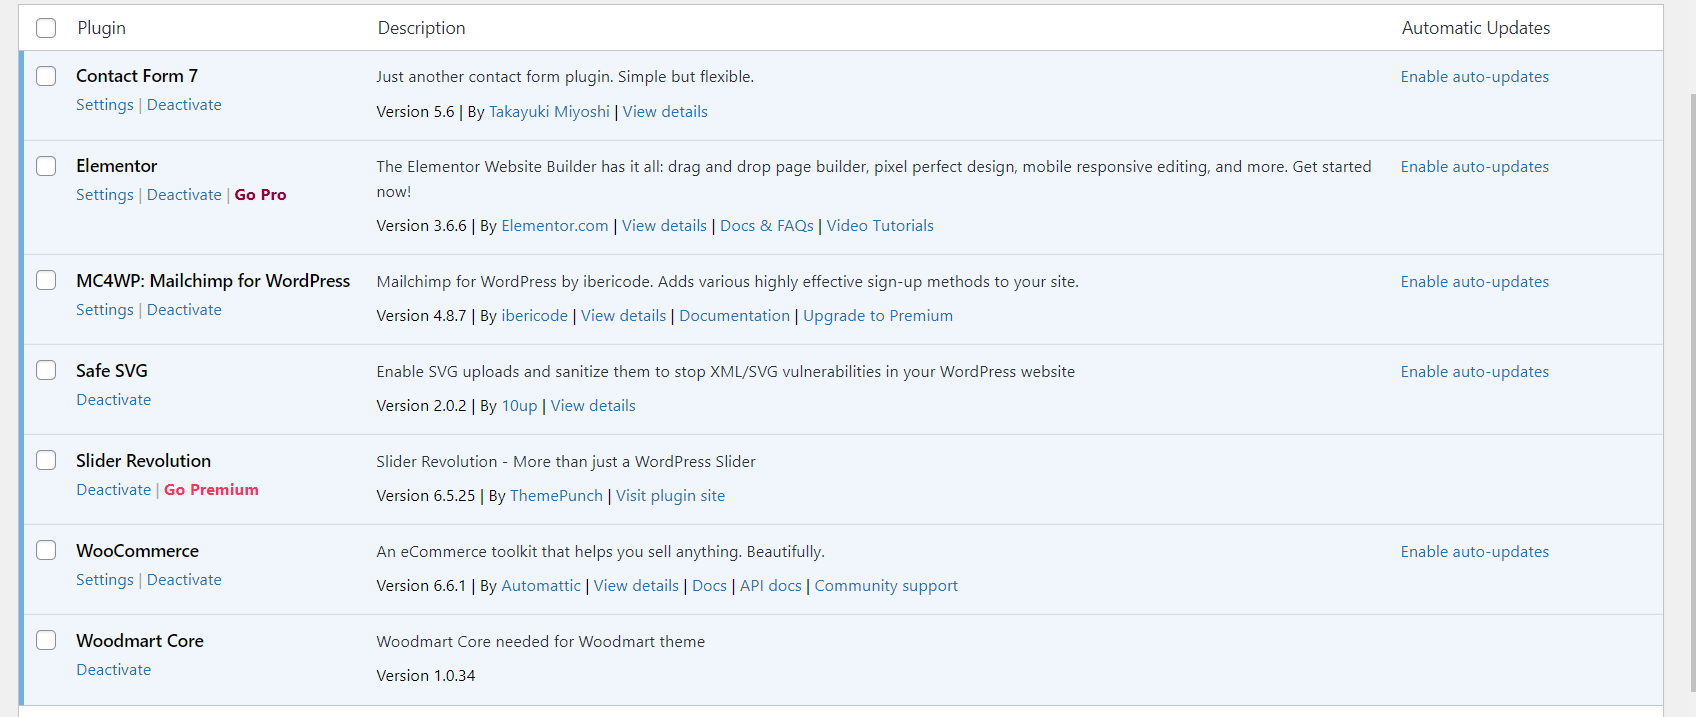Open Contact Form 7 Settings link
Viewport: 1696px width, 717px height.
click(x=104, y=105)
